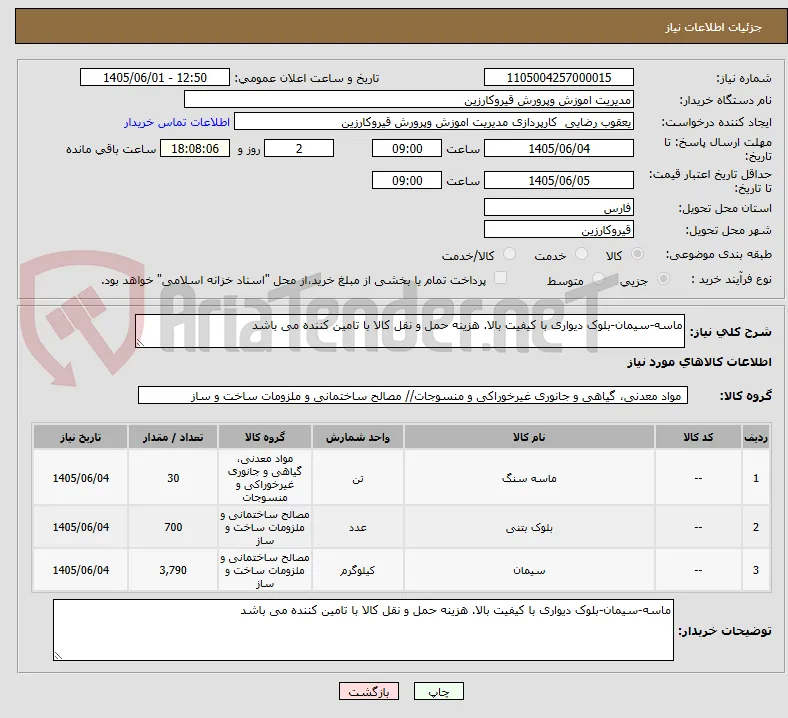The height and width of the screenshot is (718, 788).
Task: Click the اطلاعات کالاهای مورد نیاز section heading
Action: (699, 362)
